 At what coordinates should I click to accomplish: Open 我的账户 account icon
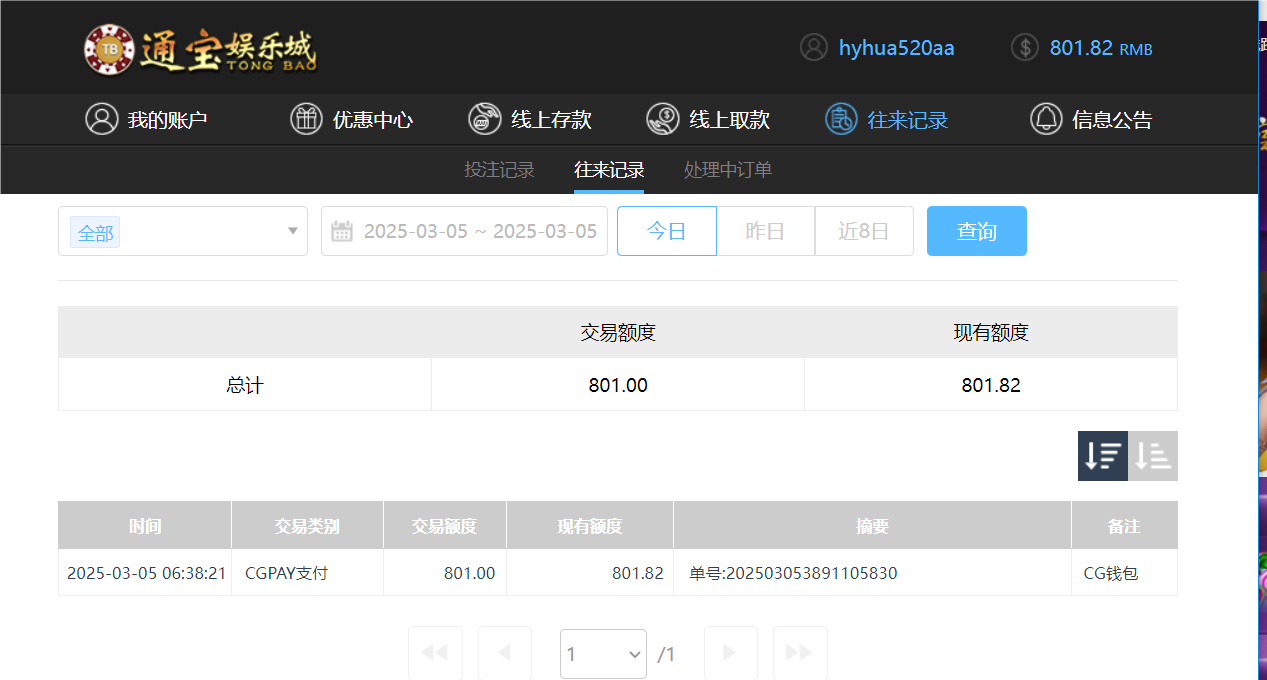pyautogui.click(x=102, y=118)
